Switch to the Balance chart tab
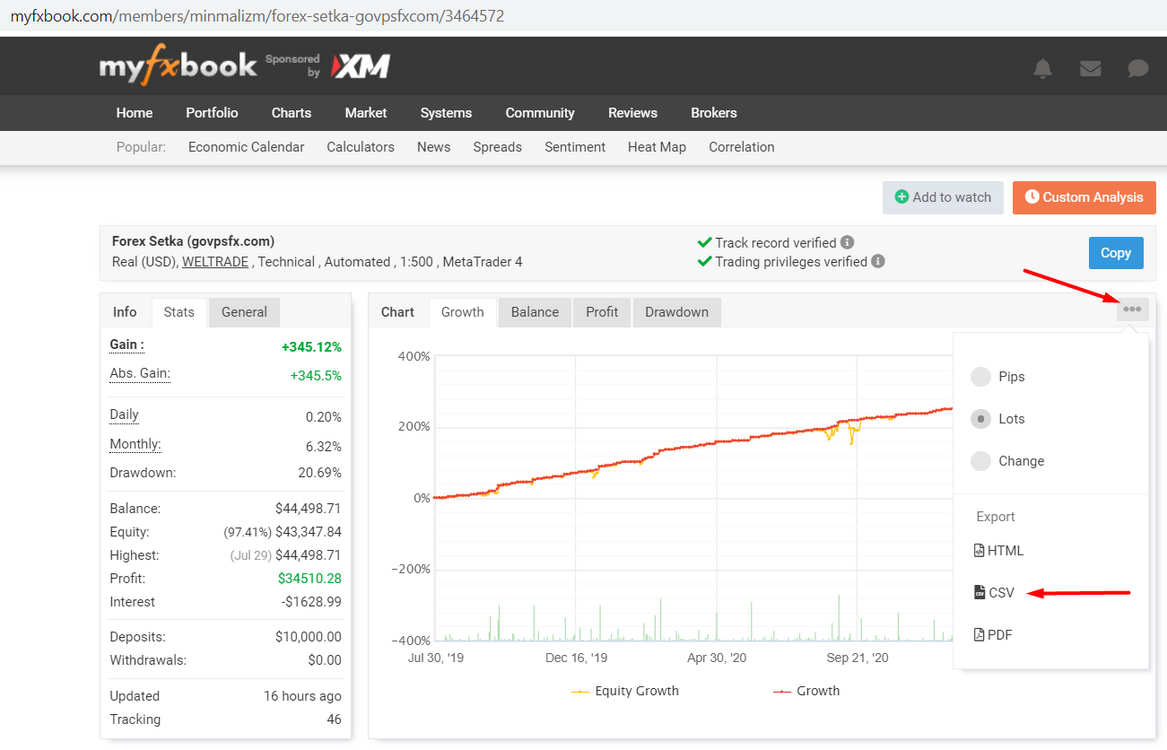 [534, 312]
